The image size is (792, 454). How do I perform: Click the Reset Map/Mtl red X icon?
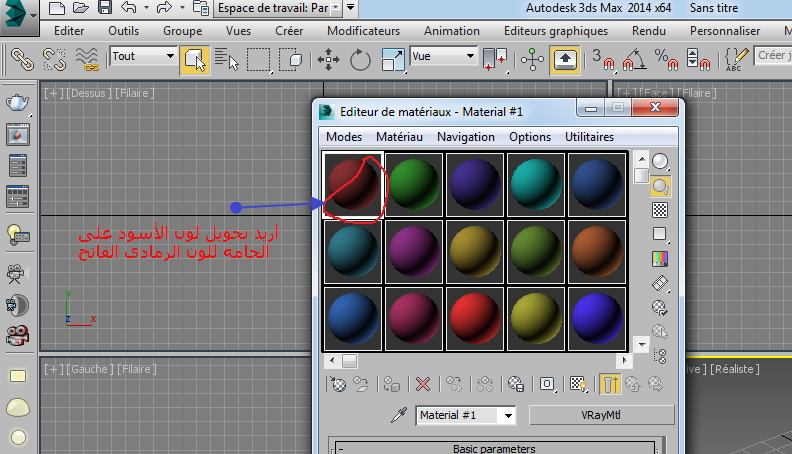click(423, 384)
